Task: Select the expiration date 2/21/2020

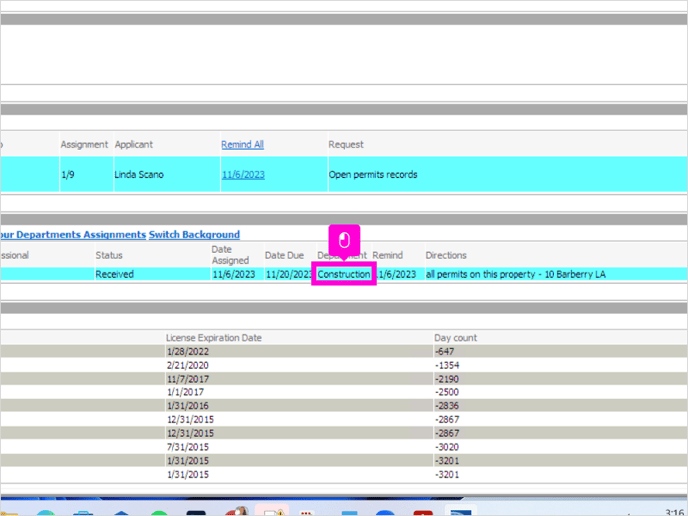Action: pos(188,365)
